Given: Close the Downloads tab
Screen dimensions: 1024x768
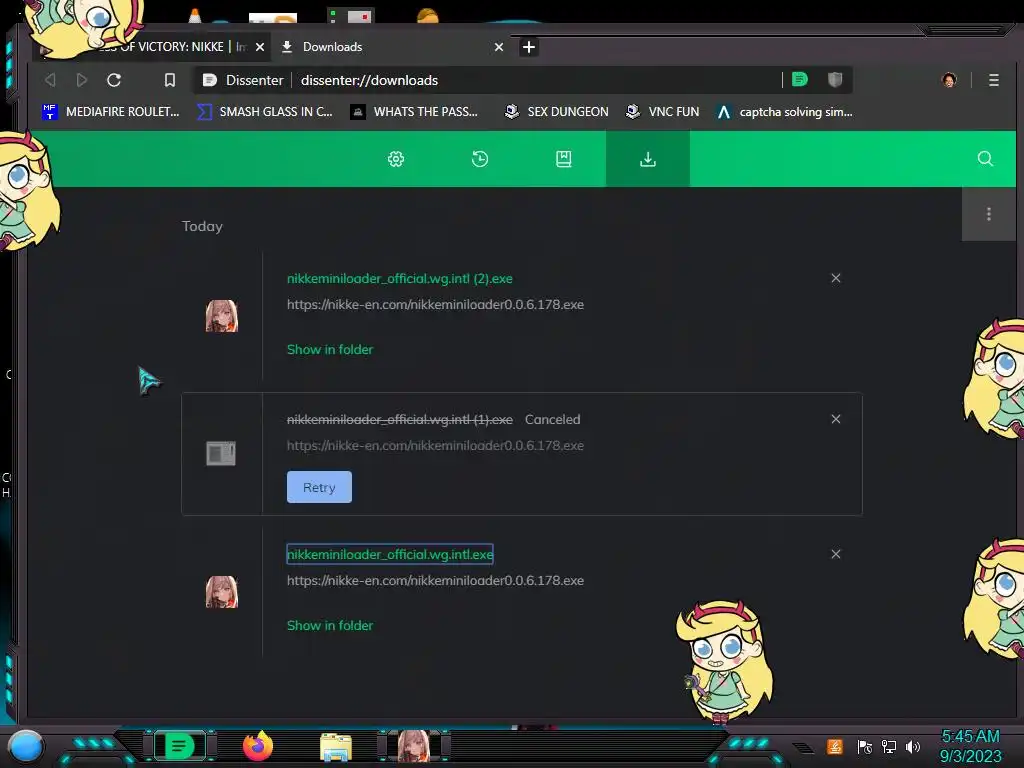Looking at the screenshot, I should 499,47.
